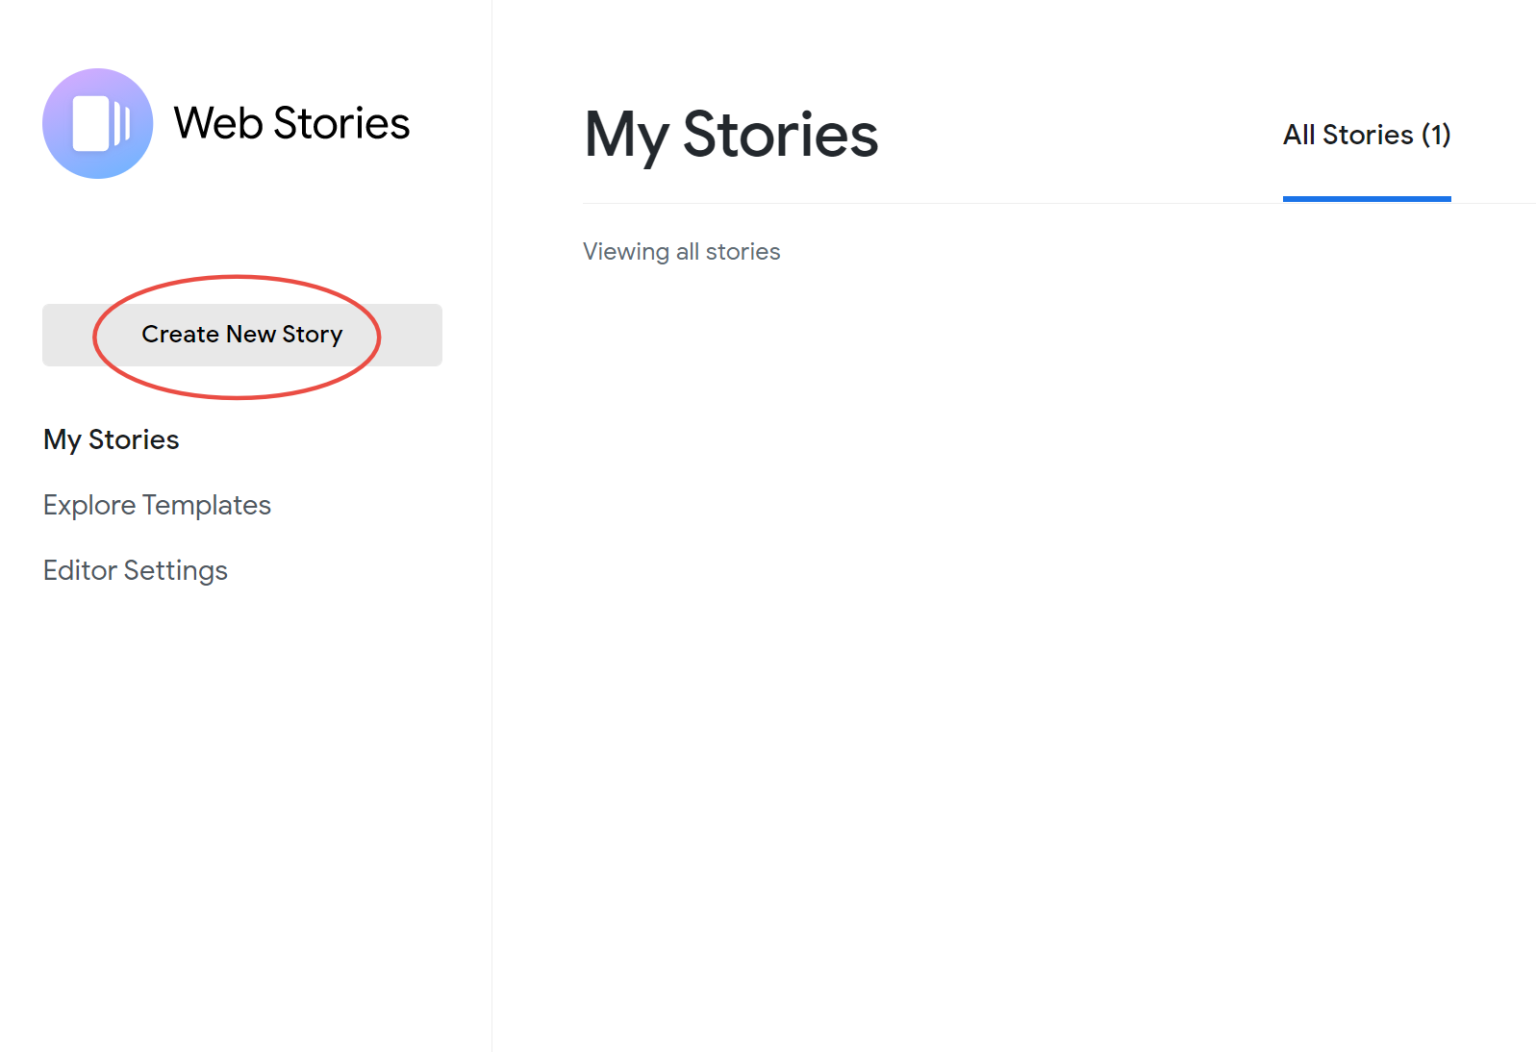1536x1052 pixels.
Task: Start a new story with the highlighted button
Action: [241, 334]
